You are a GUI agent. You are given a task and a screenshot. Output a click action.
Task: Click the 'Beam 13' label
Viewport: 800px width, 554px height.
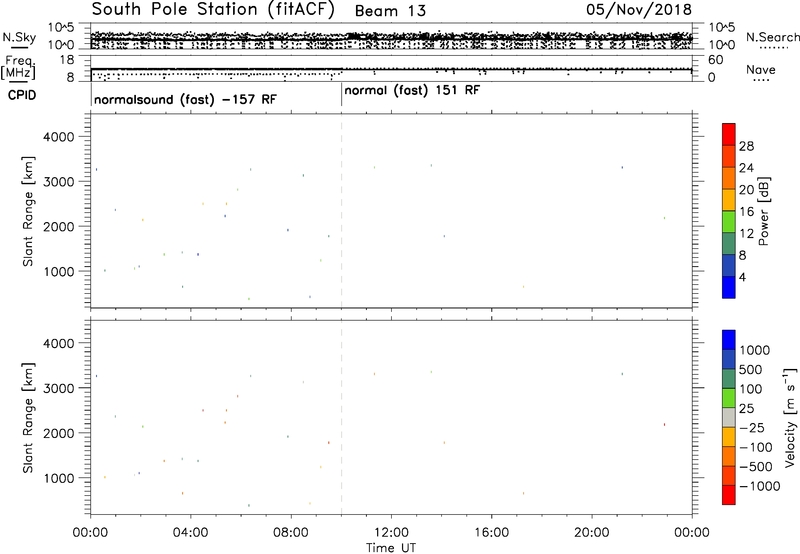pos(390,11)
